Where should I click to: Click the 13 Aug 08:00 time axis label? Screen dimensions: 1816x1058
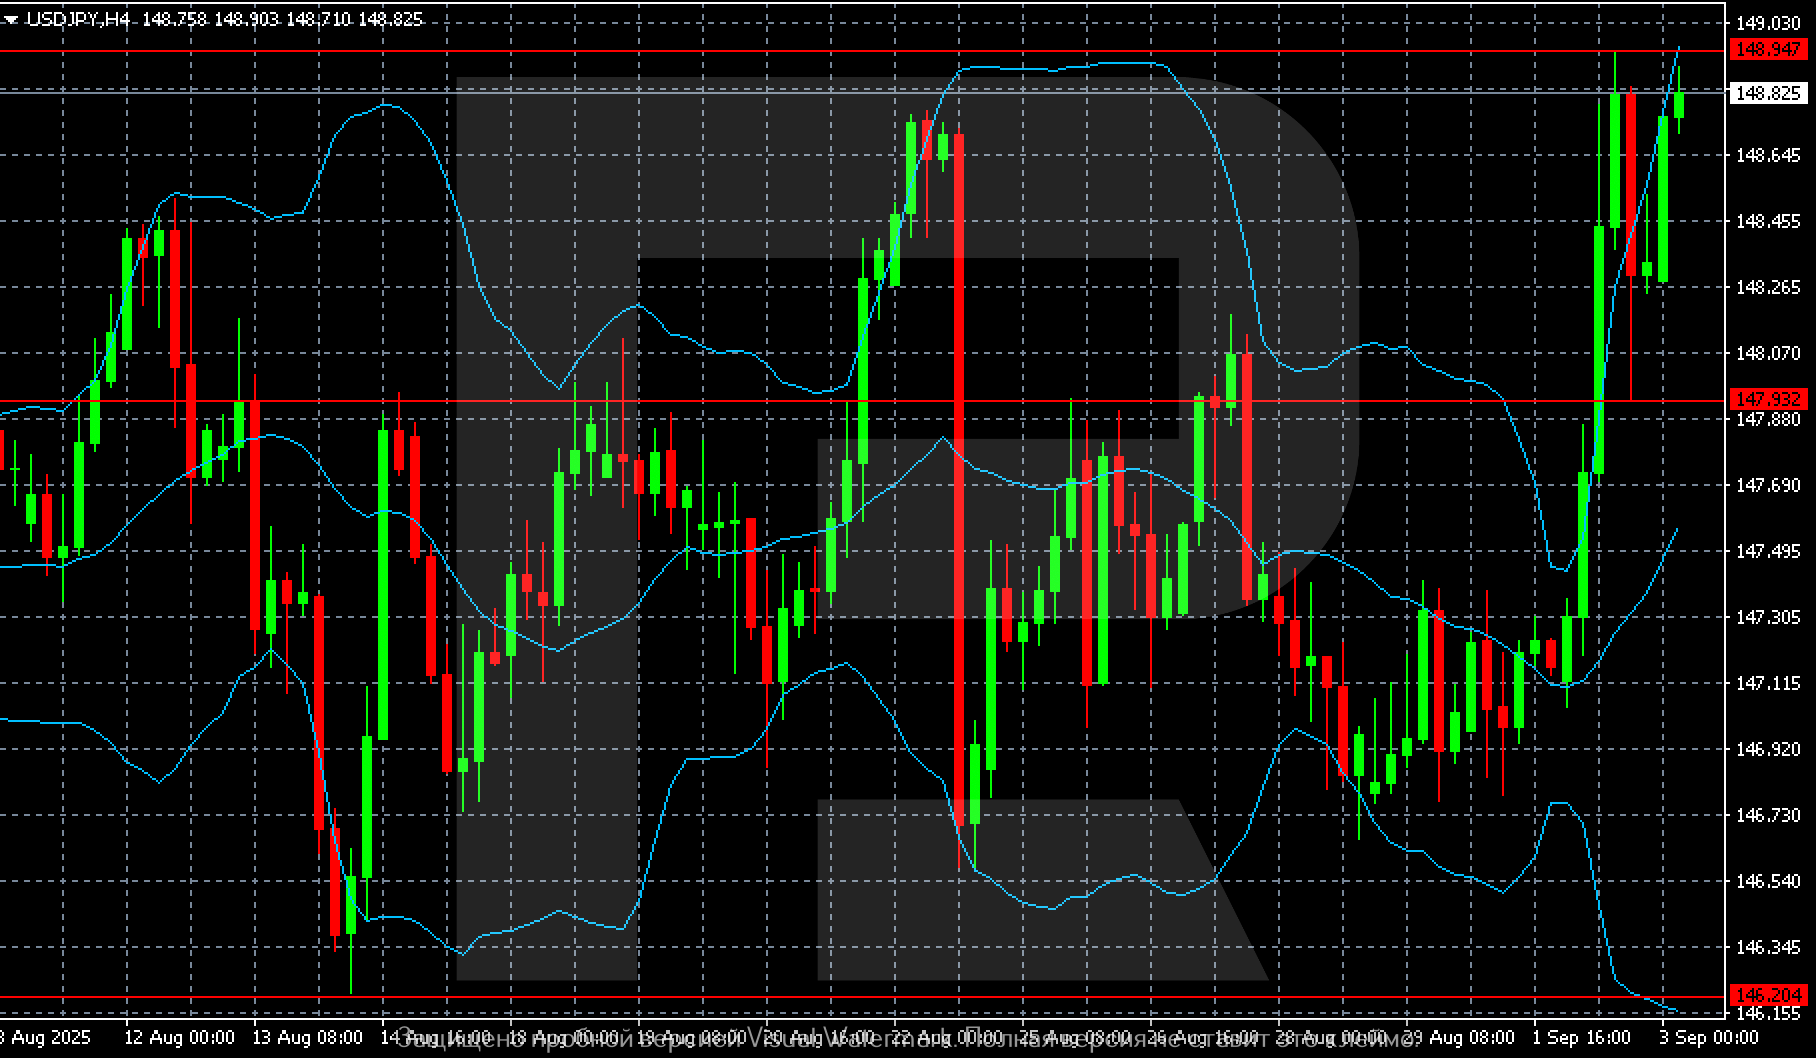(x=307, y=1037)
